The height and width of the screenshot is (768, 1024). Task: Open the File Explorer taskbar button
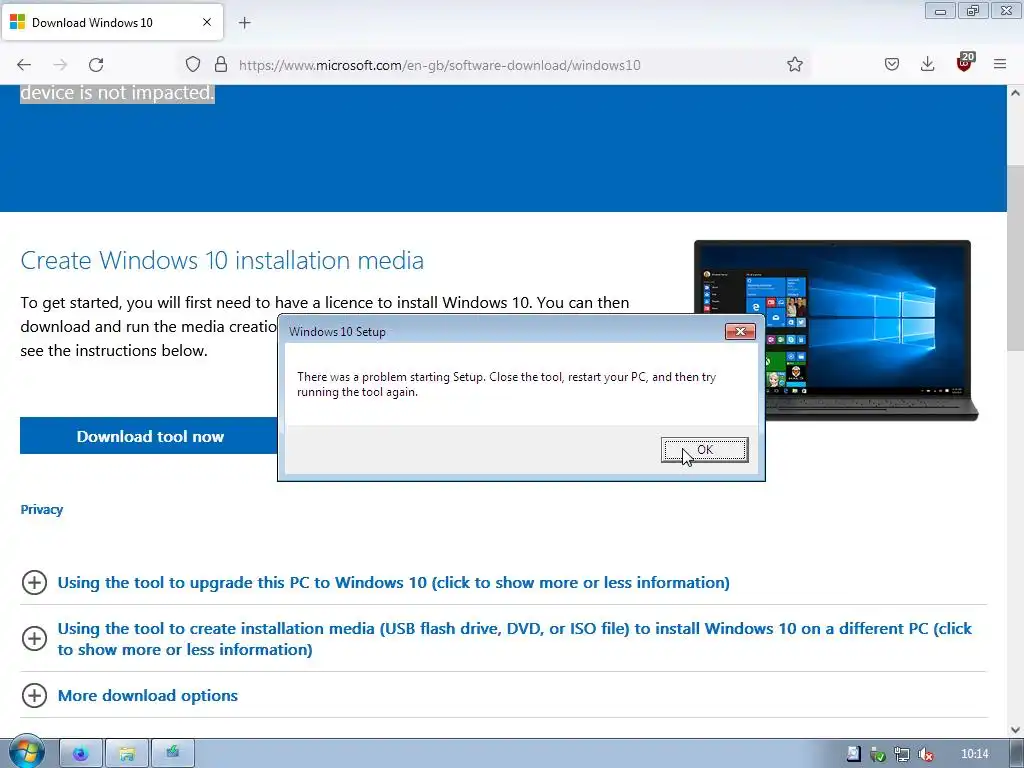click(x=127, y=754)
